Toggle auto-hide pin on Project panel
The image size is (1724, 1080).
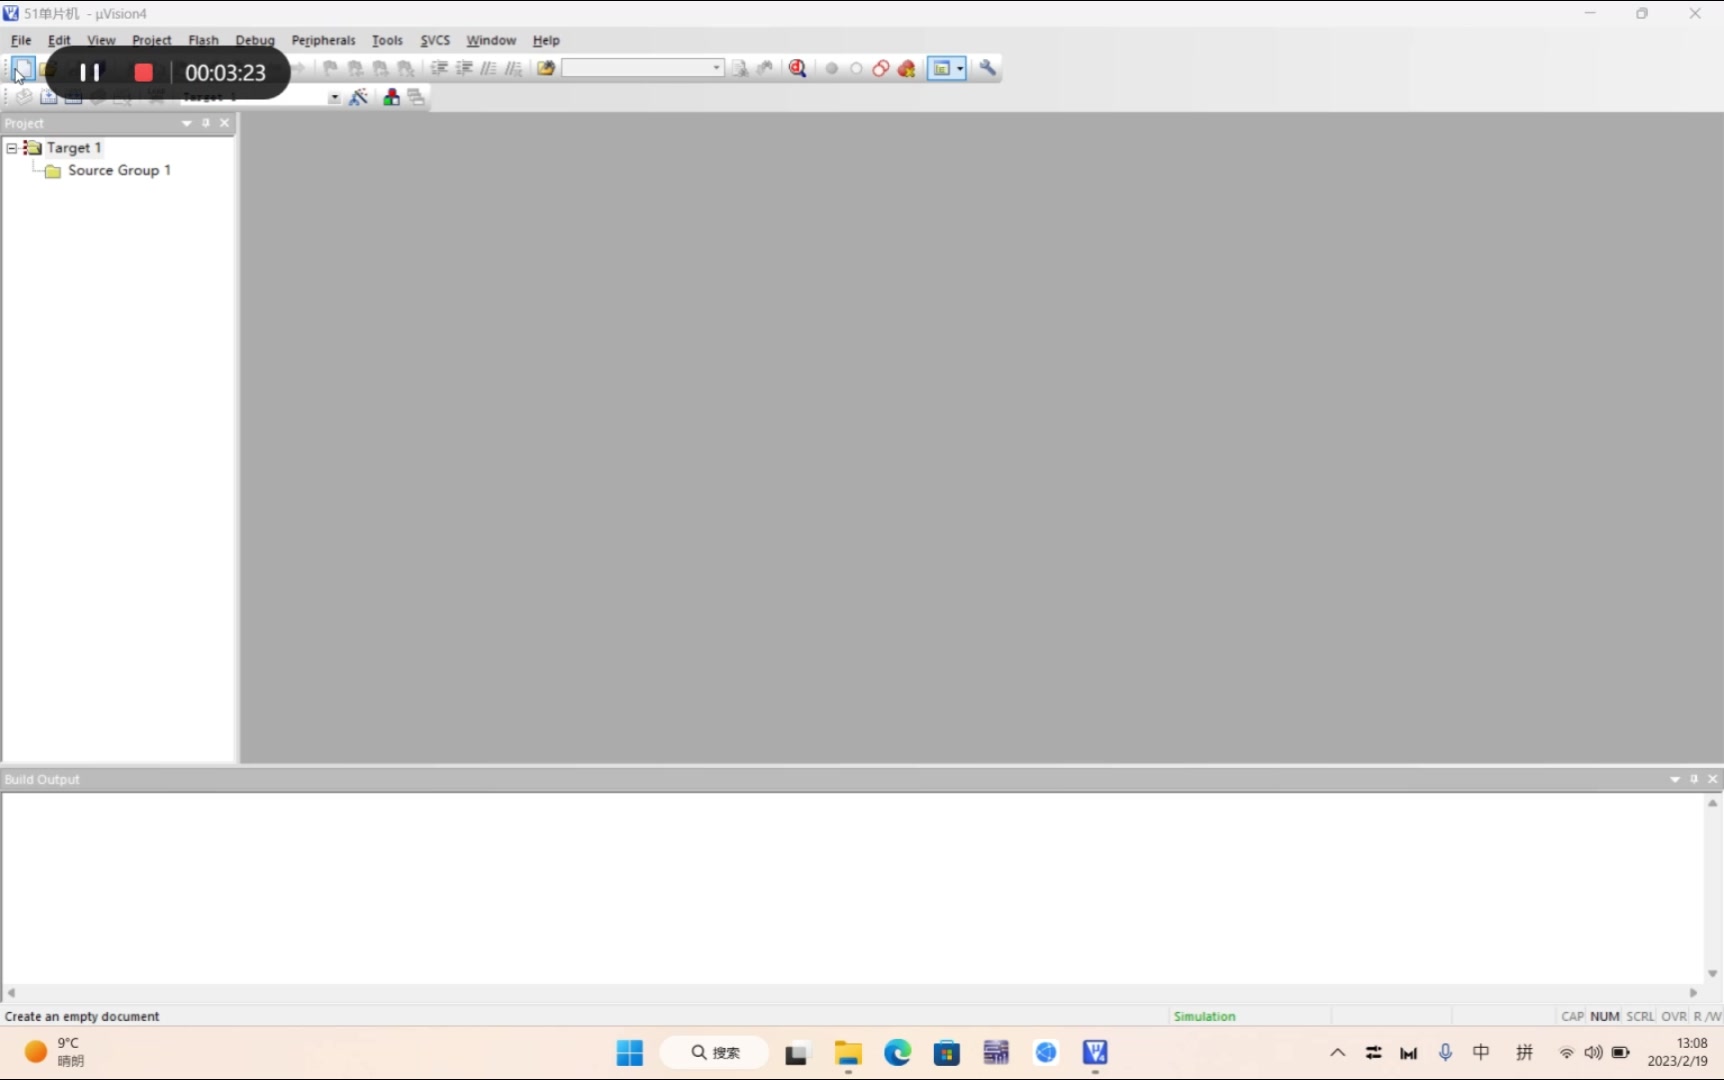tap(206, 123)
